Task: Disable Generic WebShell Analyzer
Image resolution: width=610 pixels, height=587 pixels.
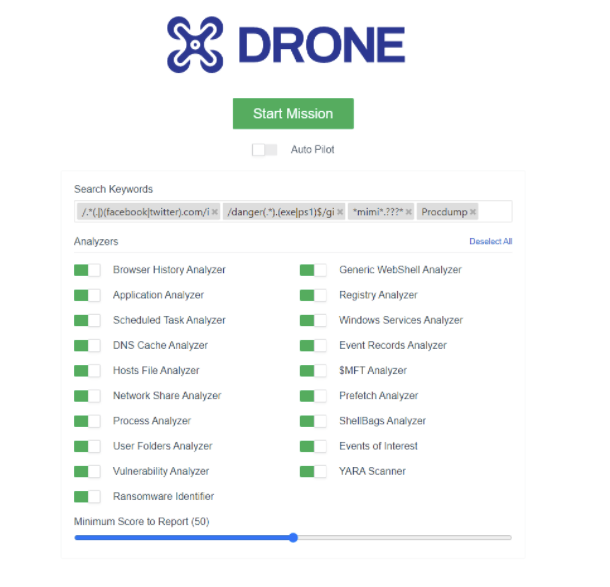Action: [x=313, y=270]
